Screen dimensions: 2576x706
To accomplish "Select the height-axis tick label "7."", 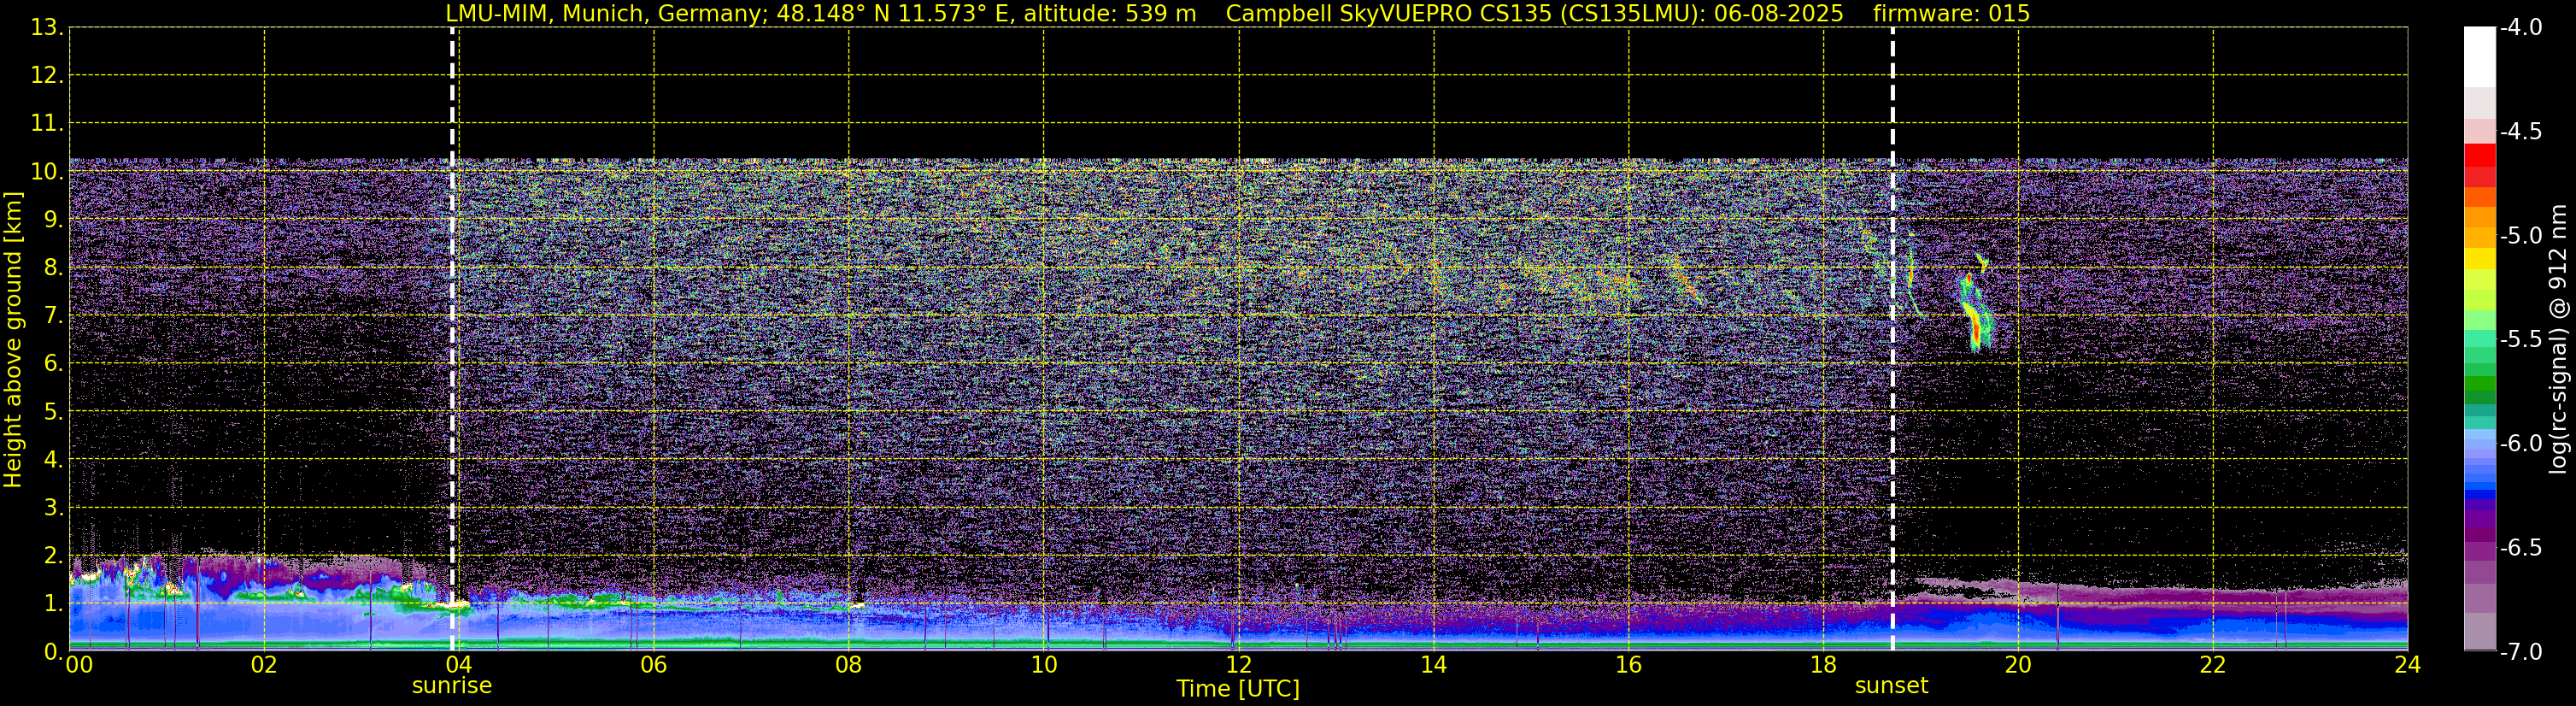I will tap(53, 315).
